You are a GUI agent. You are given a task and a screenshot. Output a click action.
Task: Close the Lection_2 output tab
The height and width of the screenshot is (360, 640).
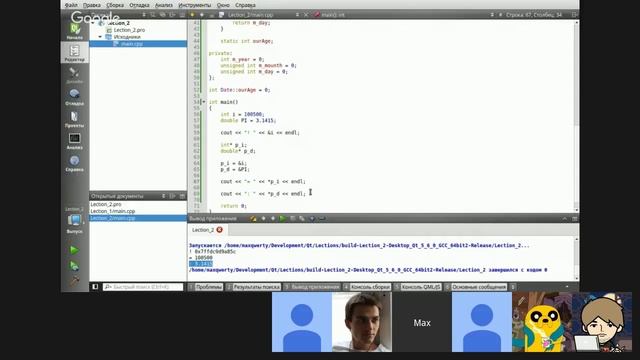coord(220,230)
